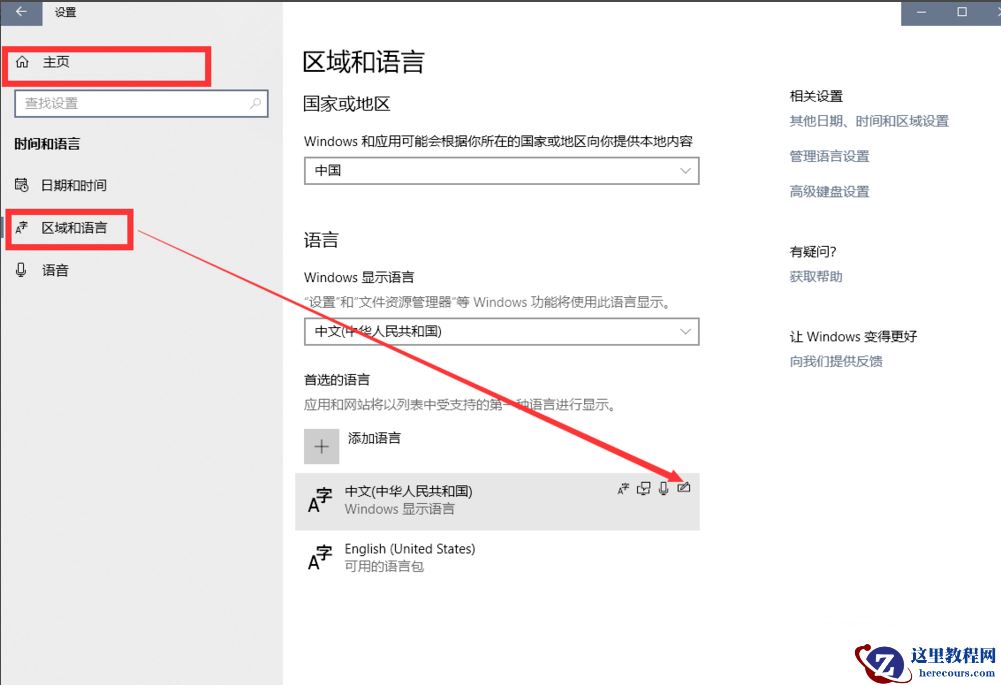
Task: Click the home icon next to 主页
Action: click(x=21, y=61)
